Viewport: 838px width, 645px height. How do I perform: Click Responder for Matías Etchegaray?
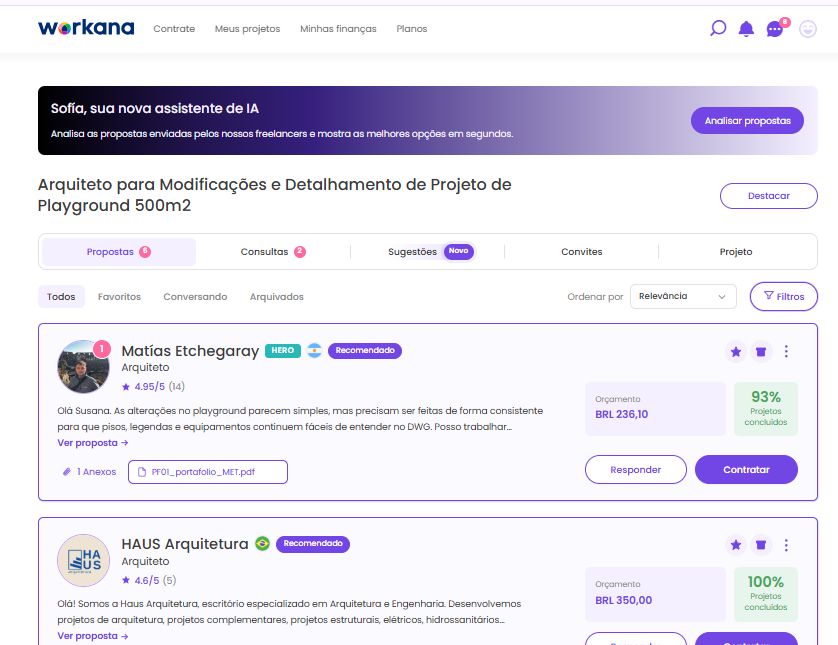[635, 470]
